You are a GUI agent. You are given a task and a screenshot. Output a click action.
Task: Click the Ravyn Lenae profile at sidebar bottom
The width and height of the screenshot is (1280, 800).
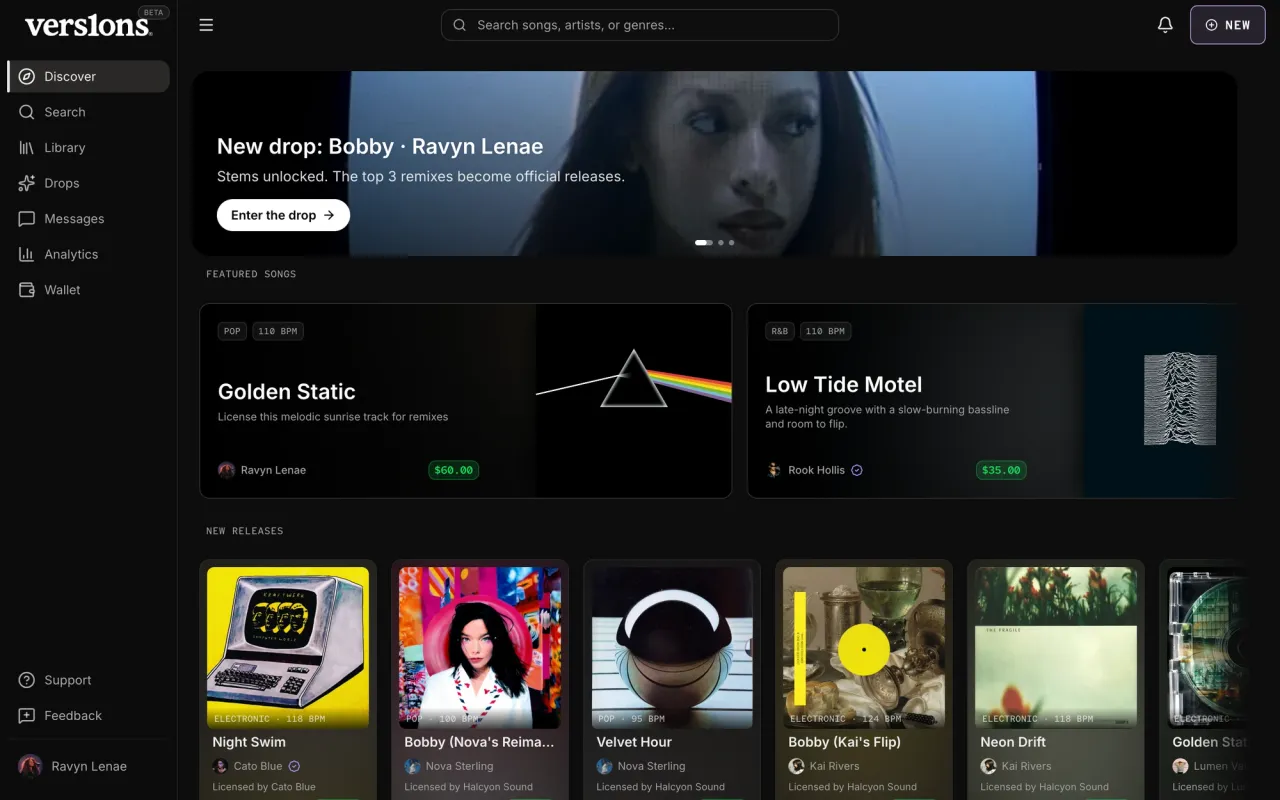(88, 766)
